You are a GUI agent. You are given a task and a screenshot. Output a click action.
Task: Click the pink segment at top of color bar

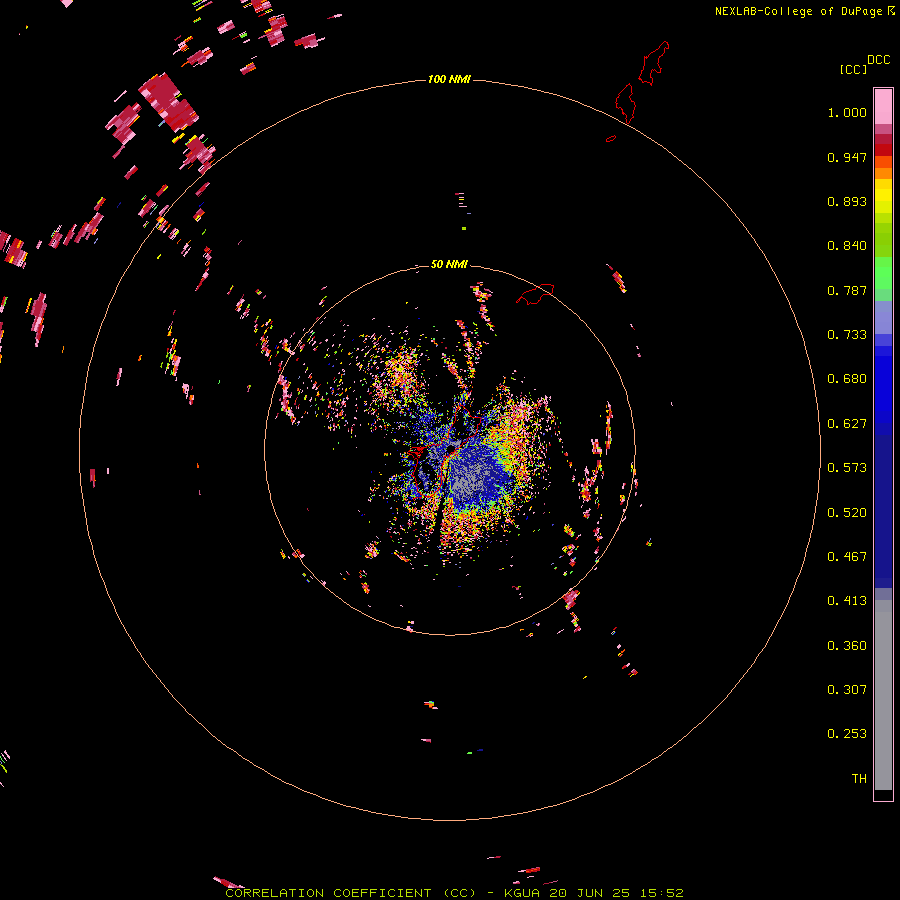point(883,107)
